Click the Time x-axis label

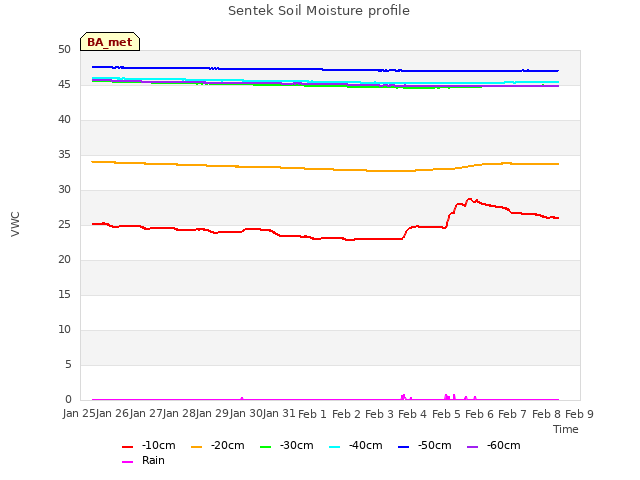click(566, 429)
